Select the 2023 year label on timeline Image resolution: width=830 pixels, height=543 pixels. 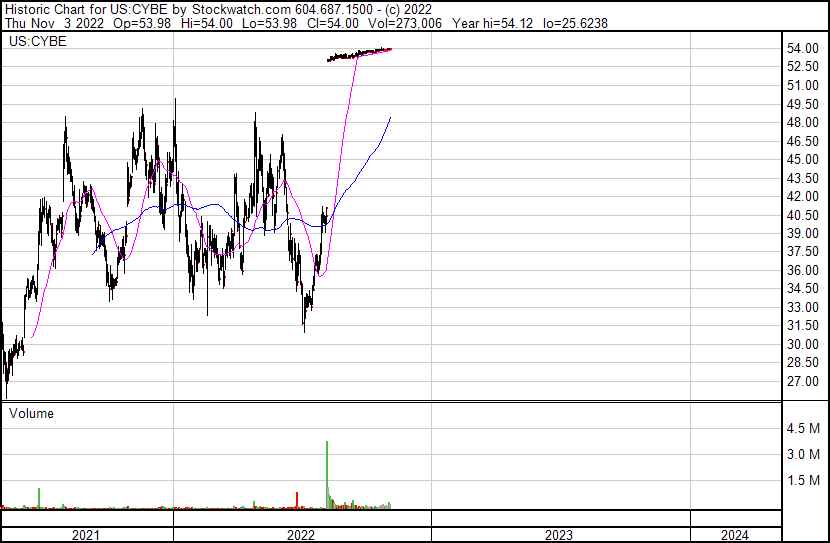(x=559, y=535)
